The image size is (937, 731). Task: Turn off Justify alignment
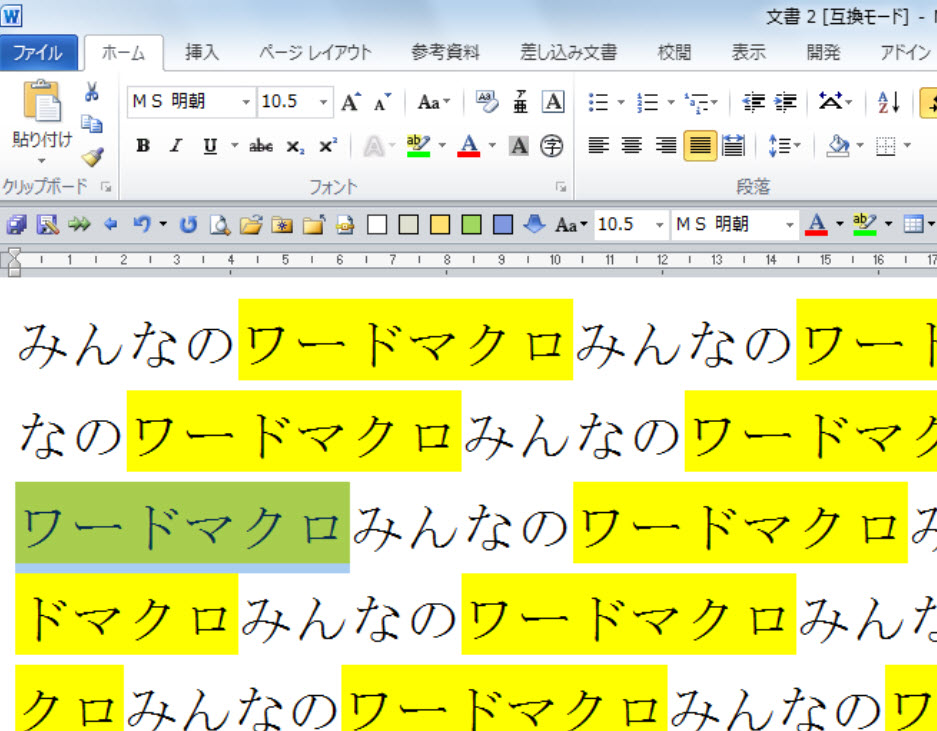click(x=700, y=147)
